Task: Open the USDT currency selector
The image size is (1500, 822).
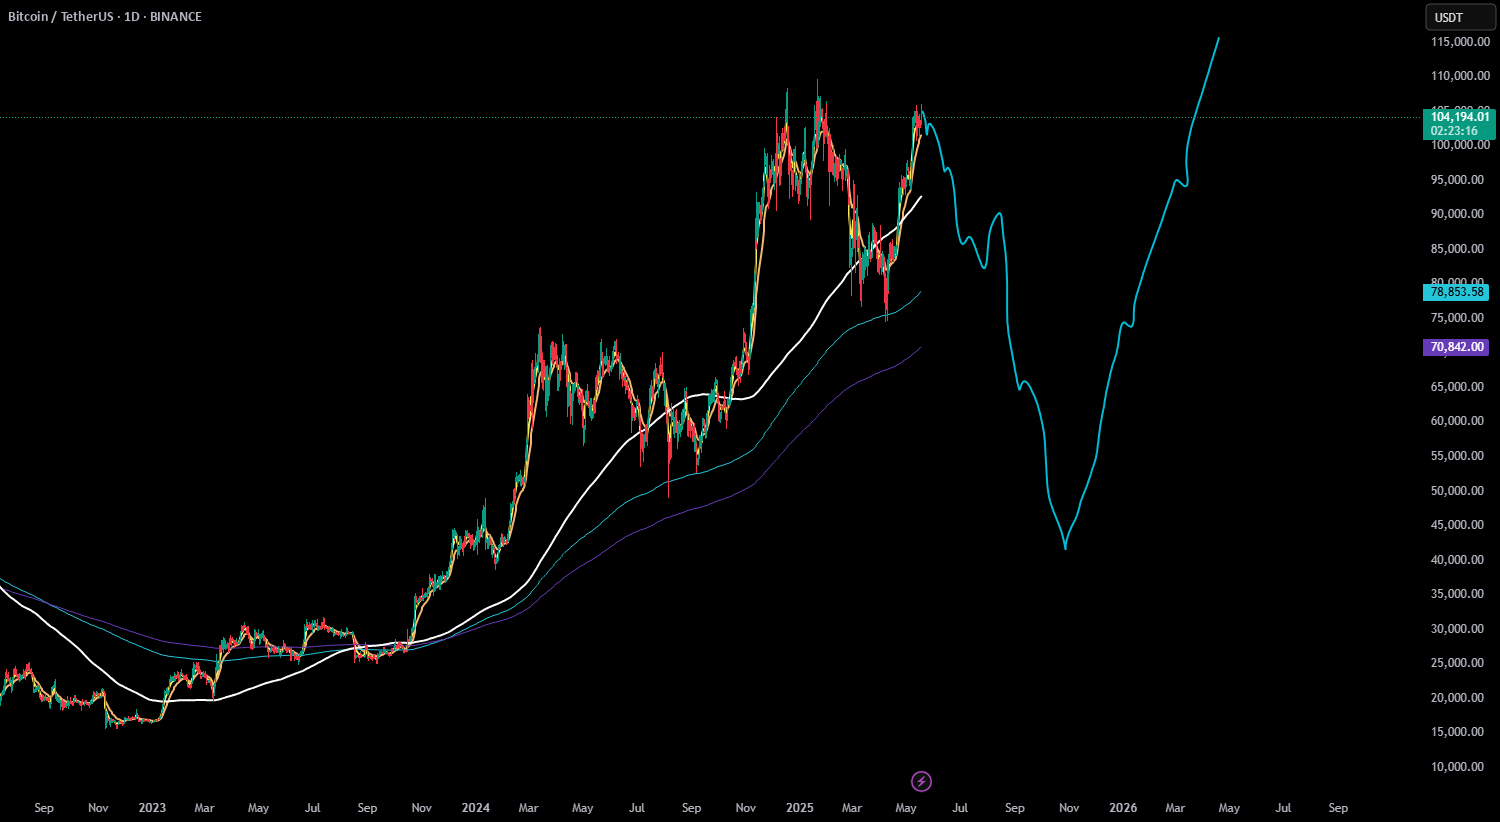Action: 1460,17
